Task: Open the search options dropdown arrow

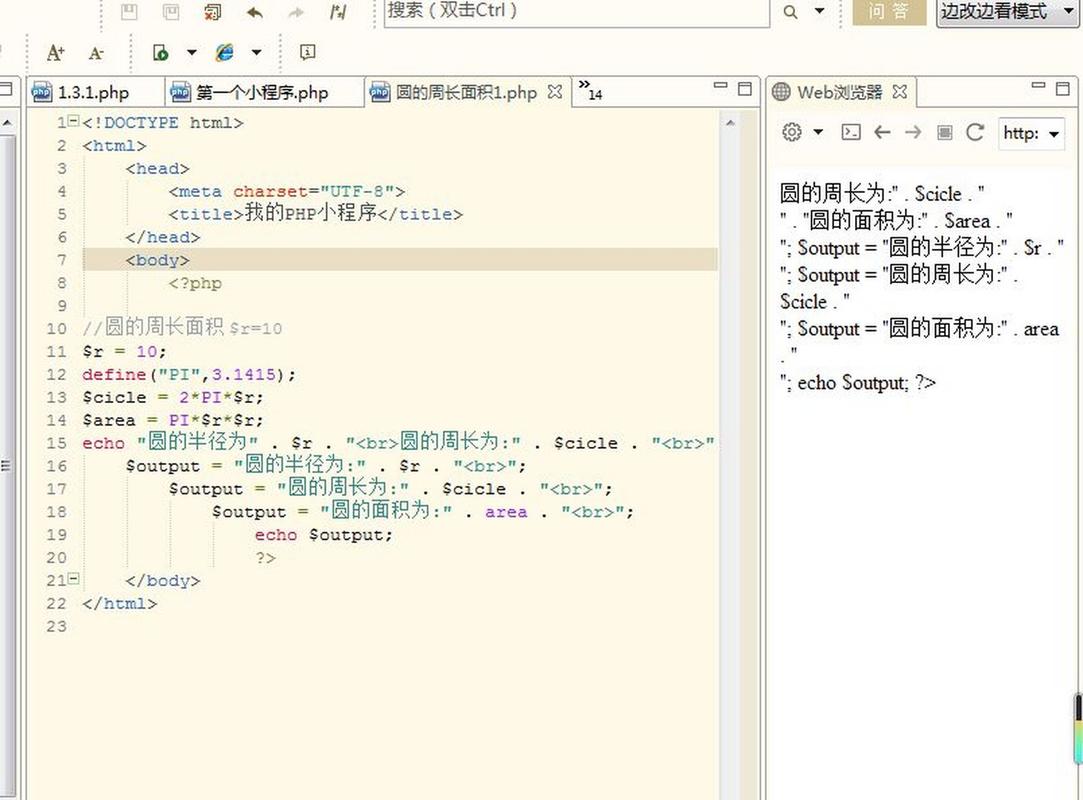Action: pyautogui.click(x=819, y=11)
